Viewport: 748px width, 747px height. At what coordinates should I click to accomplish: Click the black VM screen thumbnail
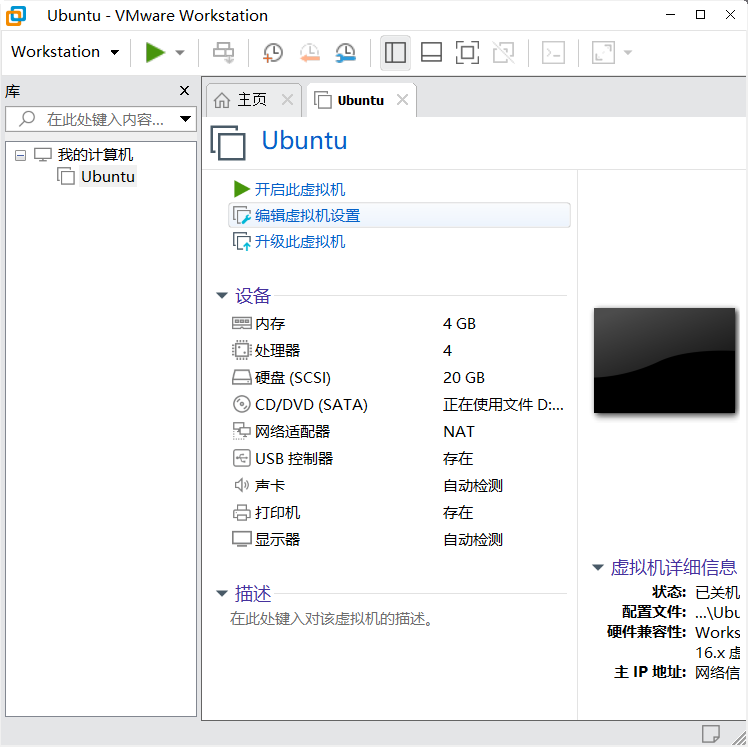(665, 360)
